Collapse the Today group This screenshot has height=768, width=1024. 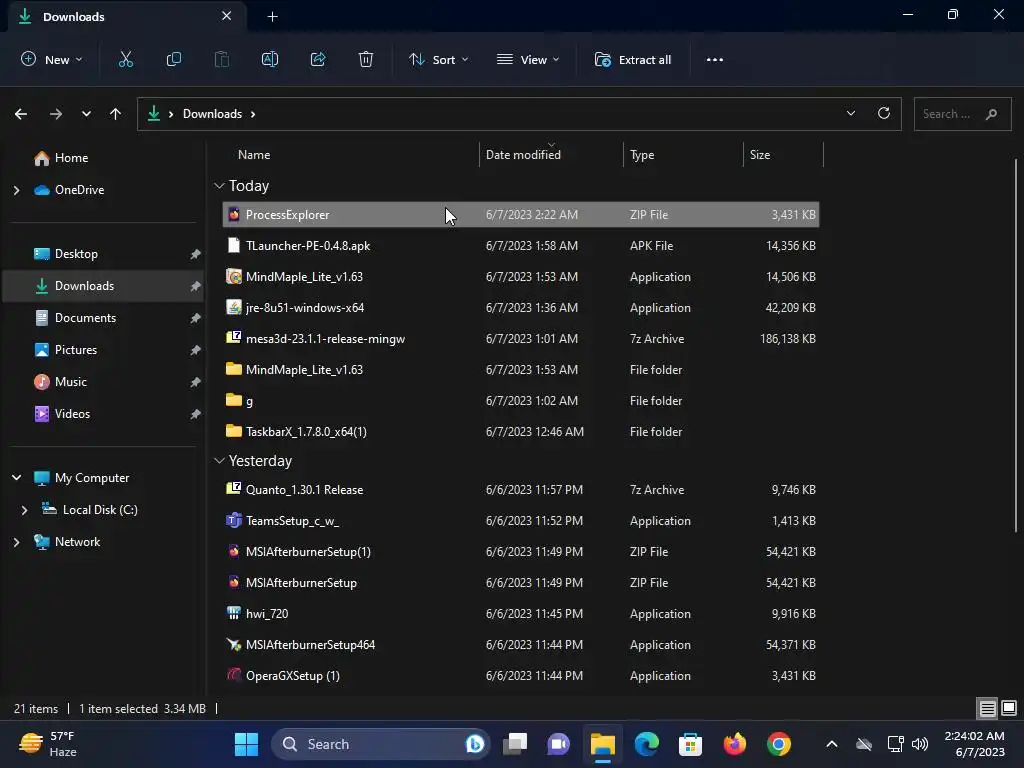coord(219,186)
